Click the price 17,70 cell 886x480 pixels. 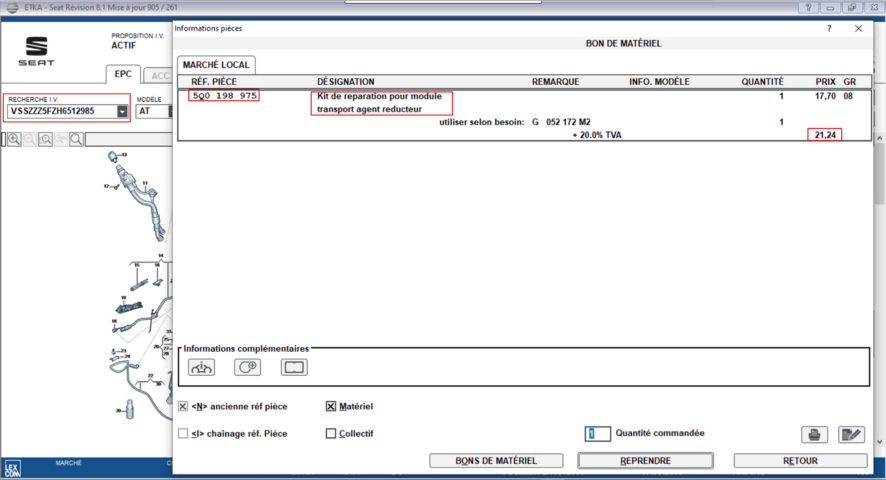(825, 96)
